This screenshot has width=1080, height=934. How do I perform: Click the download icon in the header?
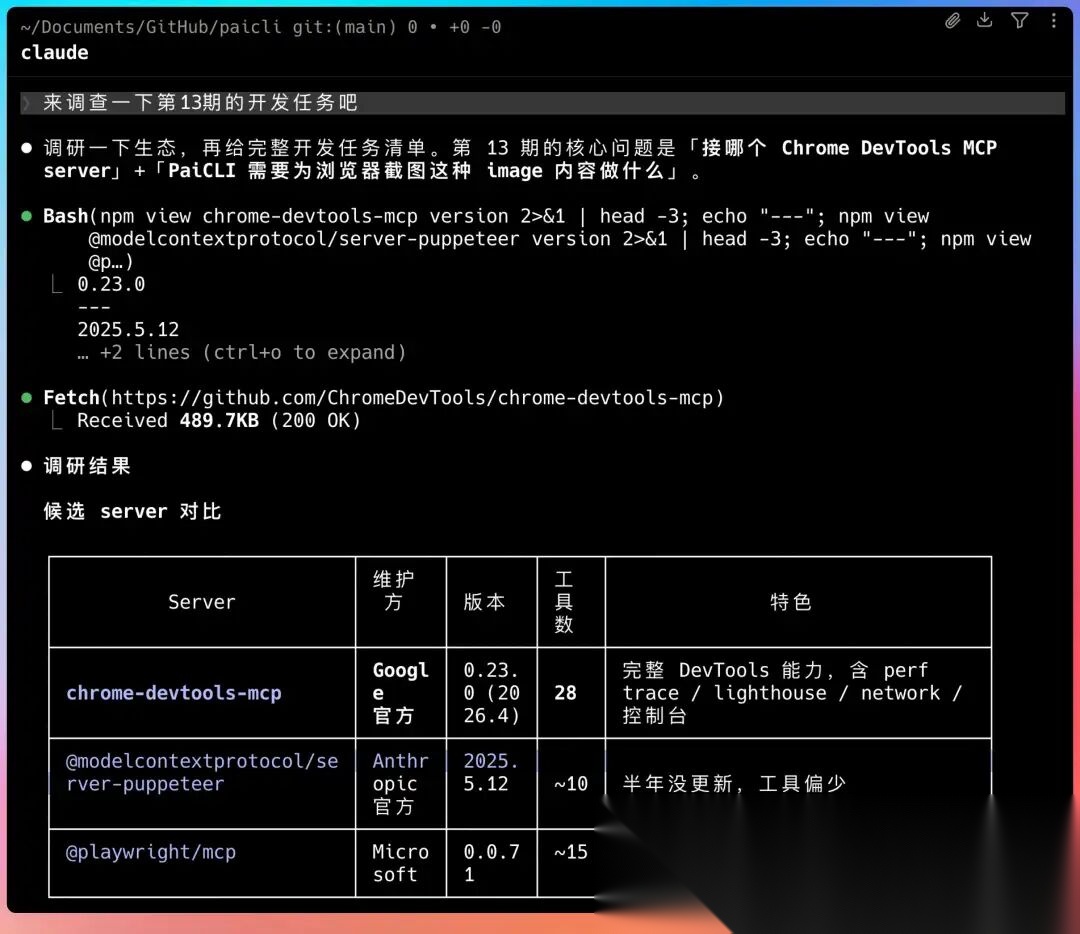click(x=985, y=20)
